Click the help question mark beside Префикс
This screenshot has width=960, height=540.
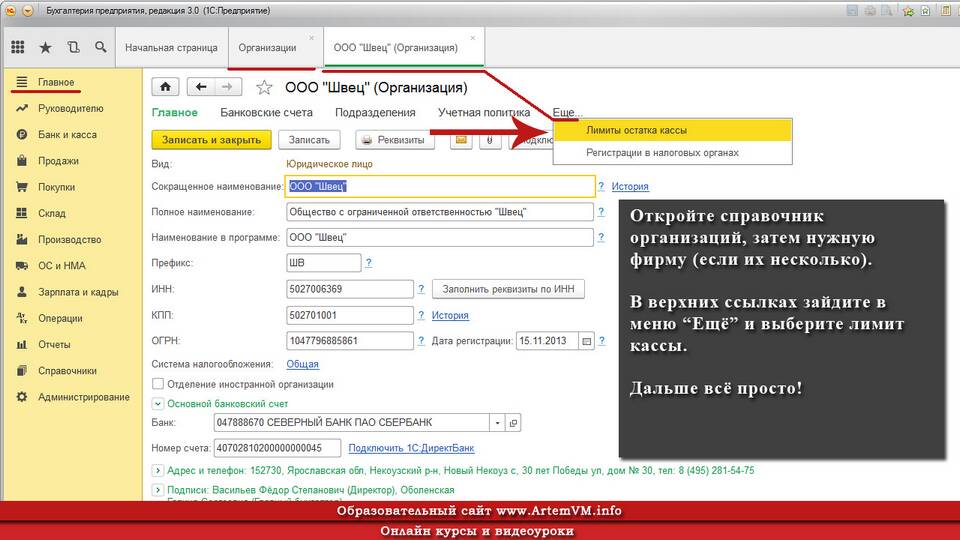click(369, 263)
